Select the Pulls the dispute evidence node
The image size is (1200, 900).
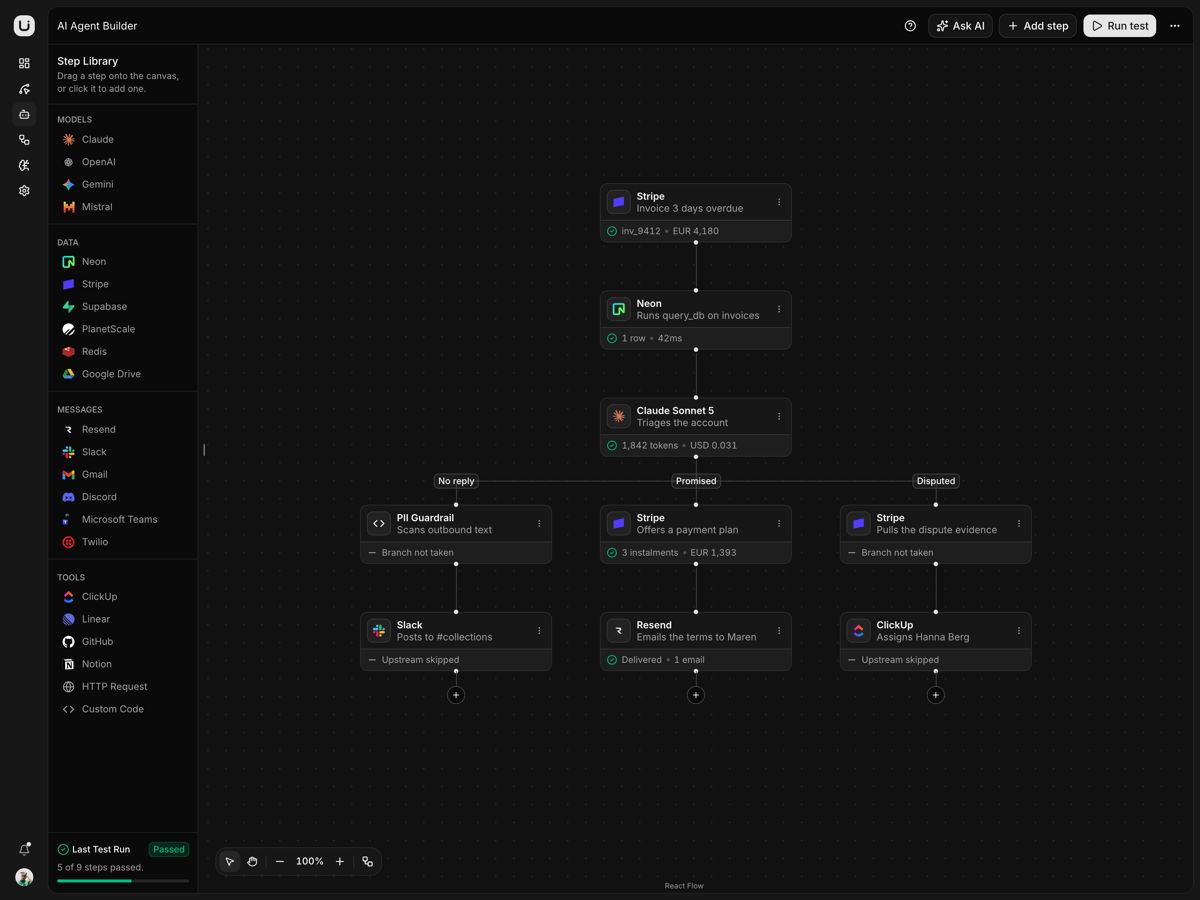tap(936, 534)
